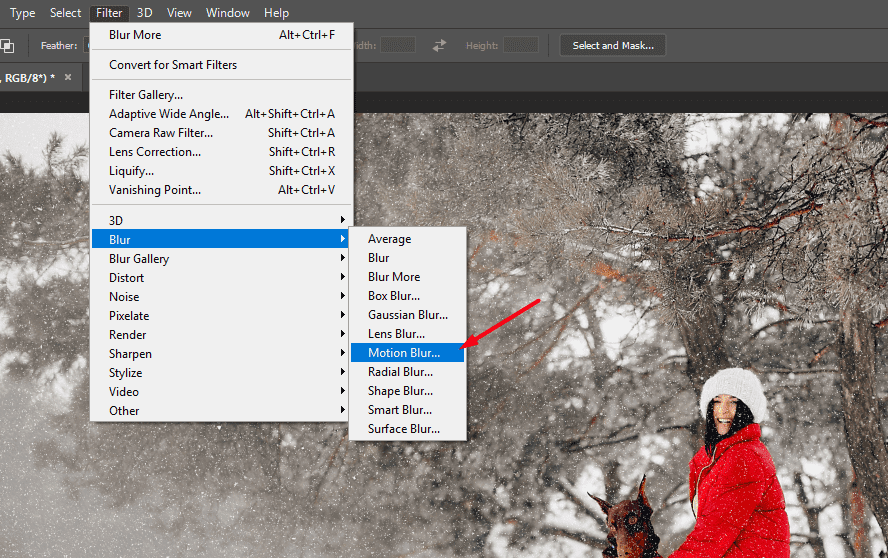Click the intersect selection icon in options bar
888x558 pixels.
7,45
